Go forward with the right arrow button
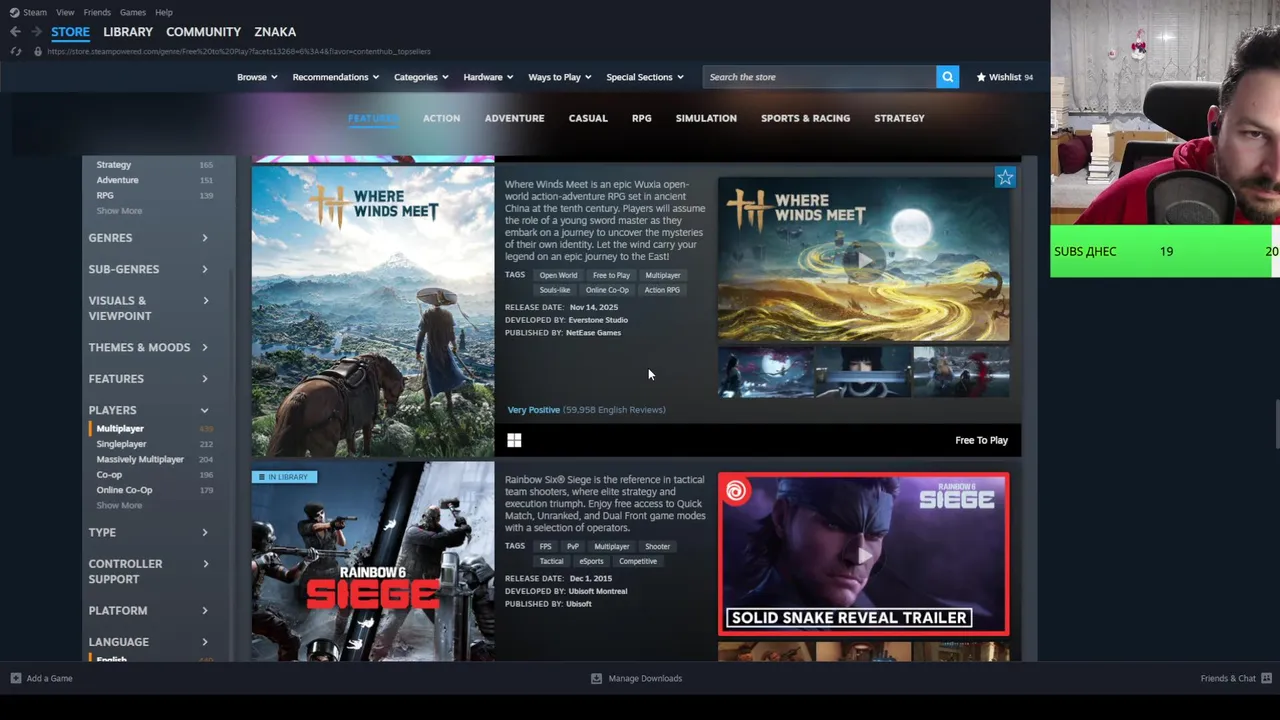 [37, 32]
